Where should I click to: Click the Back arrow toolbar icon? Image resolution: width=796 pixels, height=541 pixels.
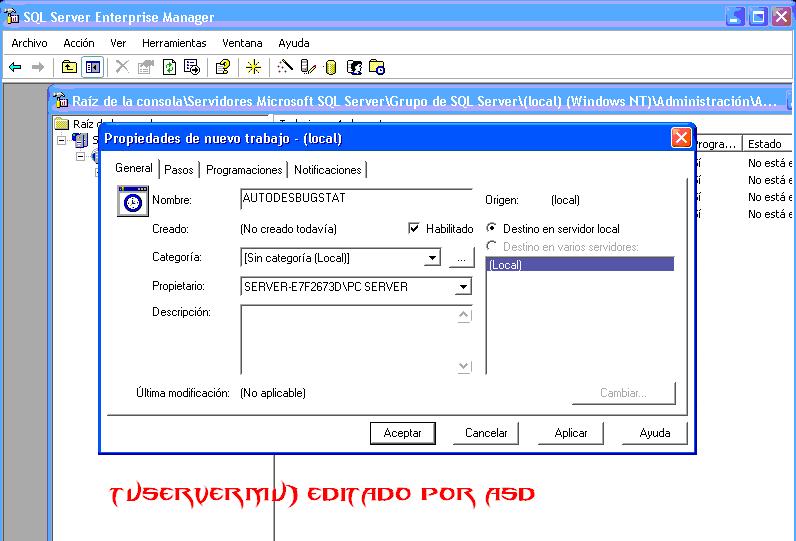point(15,67)
